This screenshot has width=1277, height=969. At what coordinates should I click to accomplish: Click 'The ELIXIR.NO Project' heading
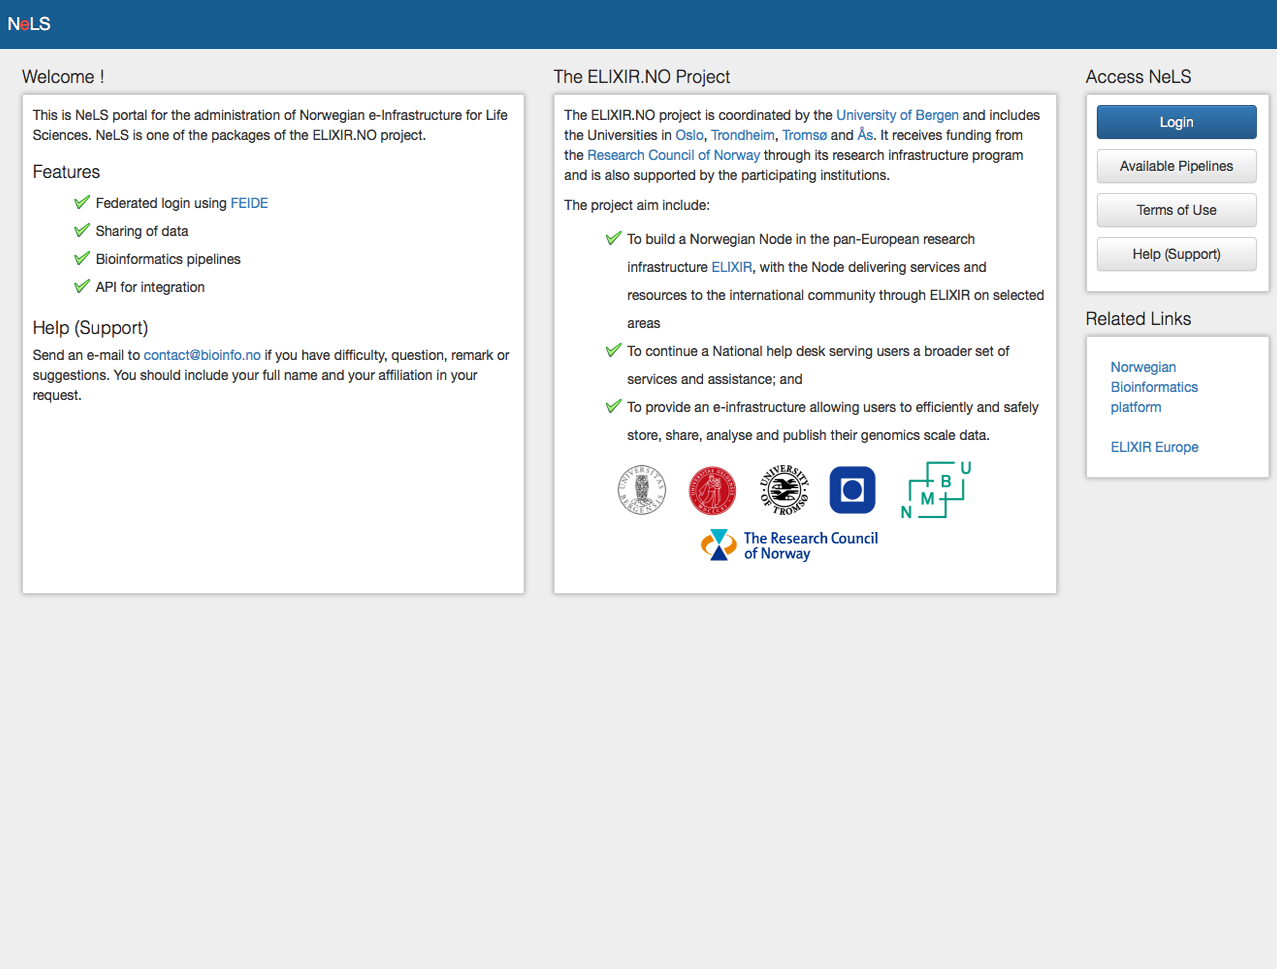pyautogui.click(x=642, y=77)
